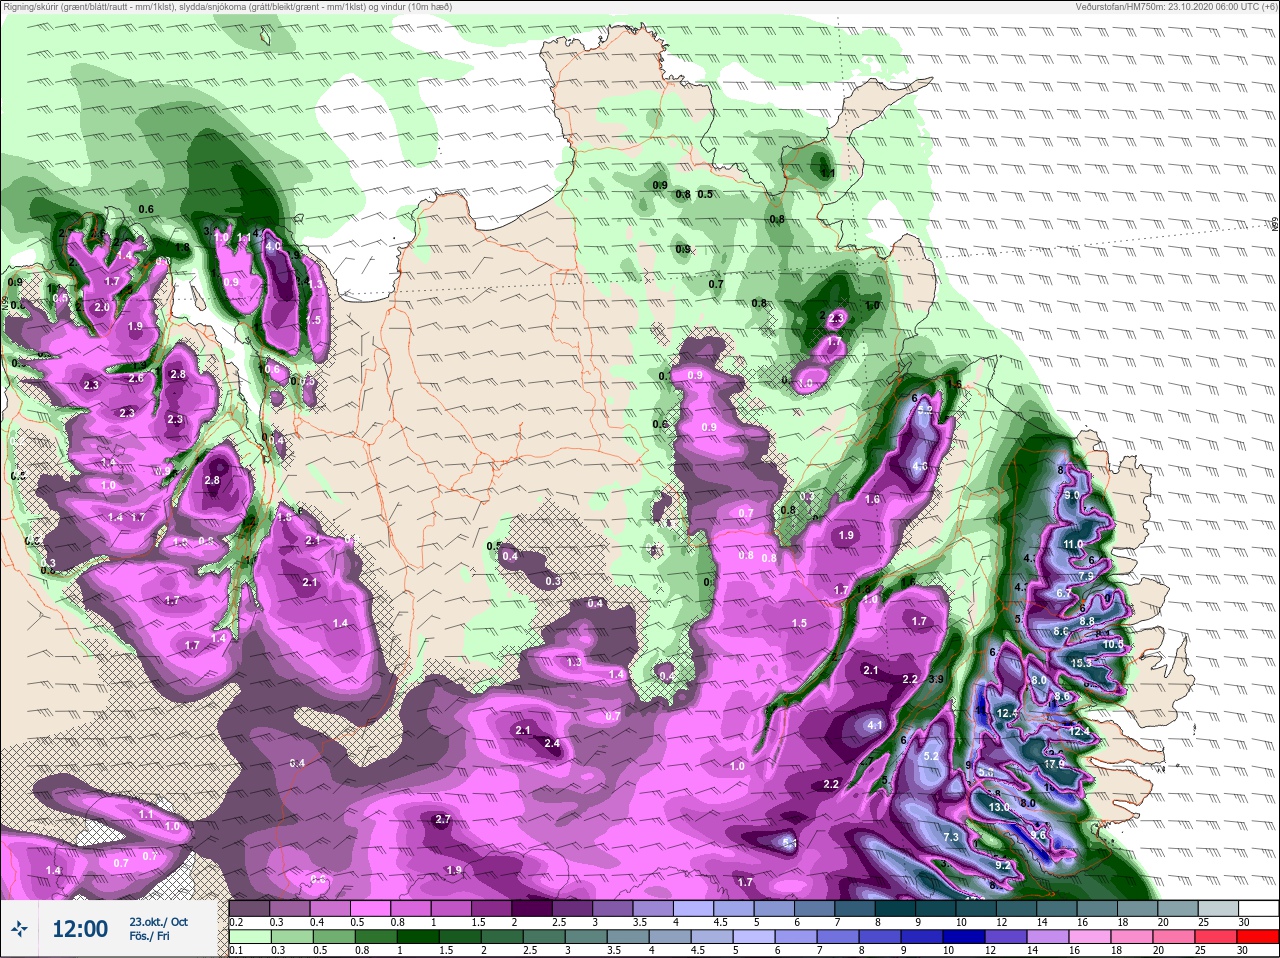Click the 9.0 precipitation value on the map

pyautogui.click(x=1072, y=495)
